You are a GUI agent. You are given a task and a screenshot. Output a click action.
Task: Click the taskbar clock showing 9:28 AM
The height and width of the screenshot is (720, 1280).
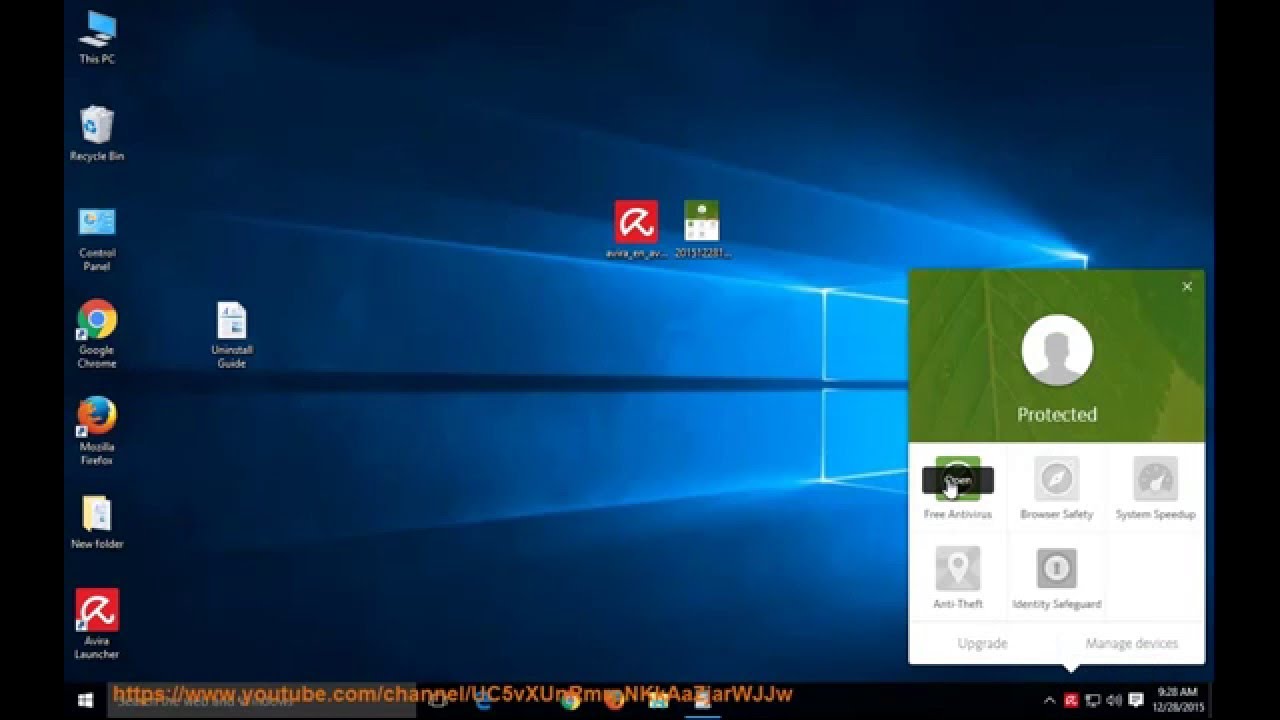coord(1176,700)
